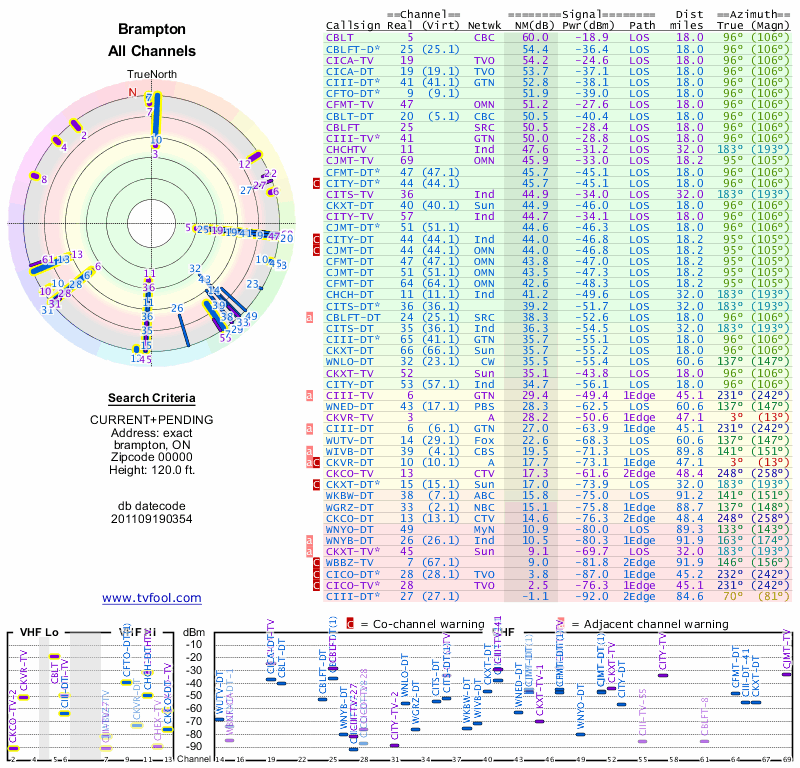The height and width of the screenshot is (768, 800).
Task: Select the WNLO-DT callsign in the table
Action: pos(350,362)
